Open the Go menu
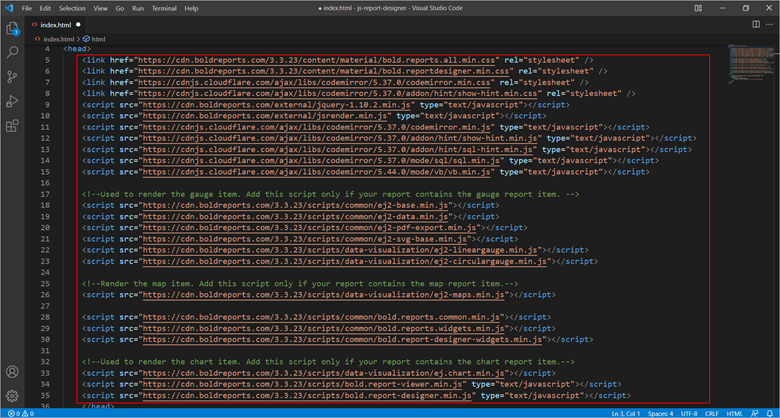Viewport: 780px width, 418px height. (x=120, y=8)
